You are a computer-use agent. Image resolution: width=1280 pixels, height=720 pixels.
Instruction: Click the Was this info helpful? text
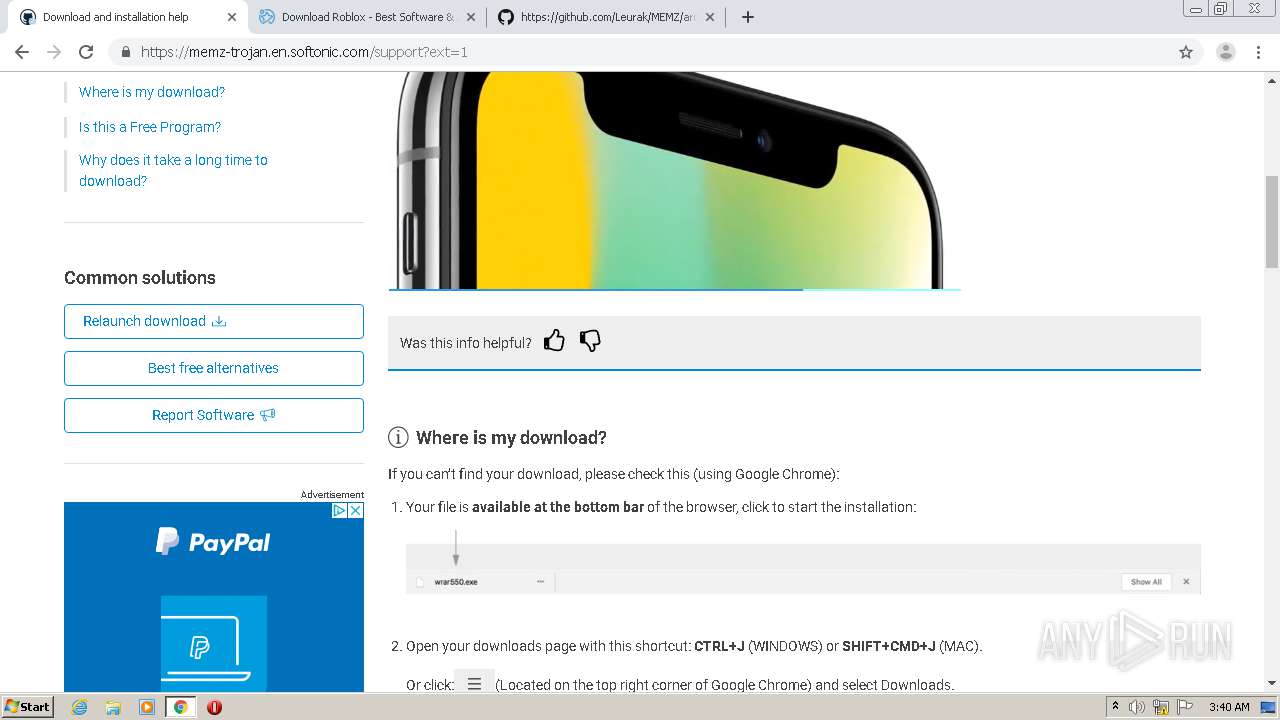pos(466,342)
